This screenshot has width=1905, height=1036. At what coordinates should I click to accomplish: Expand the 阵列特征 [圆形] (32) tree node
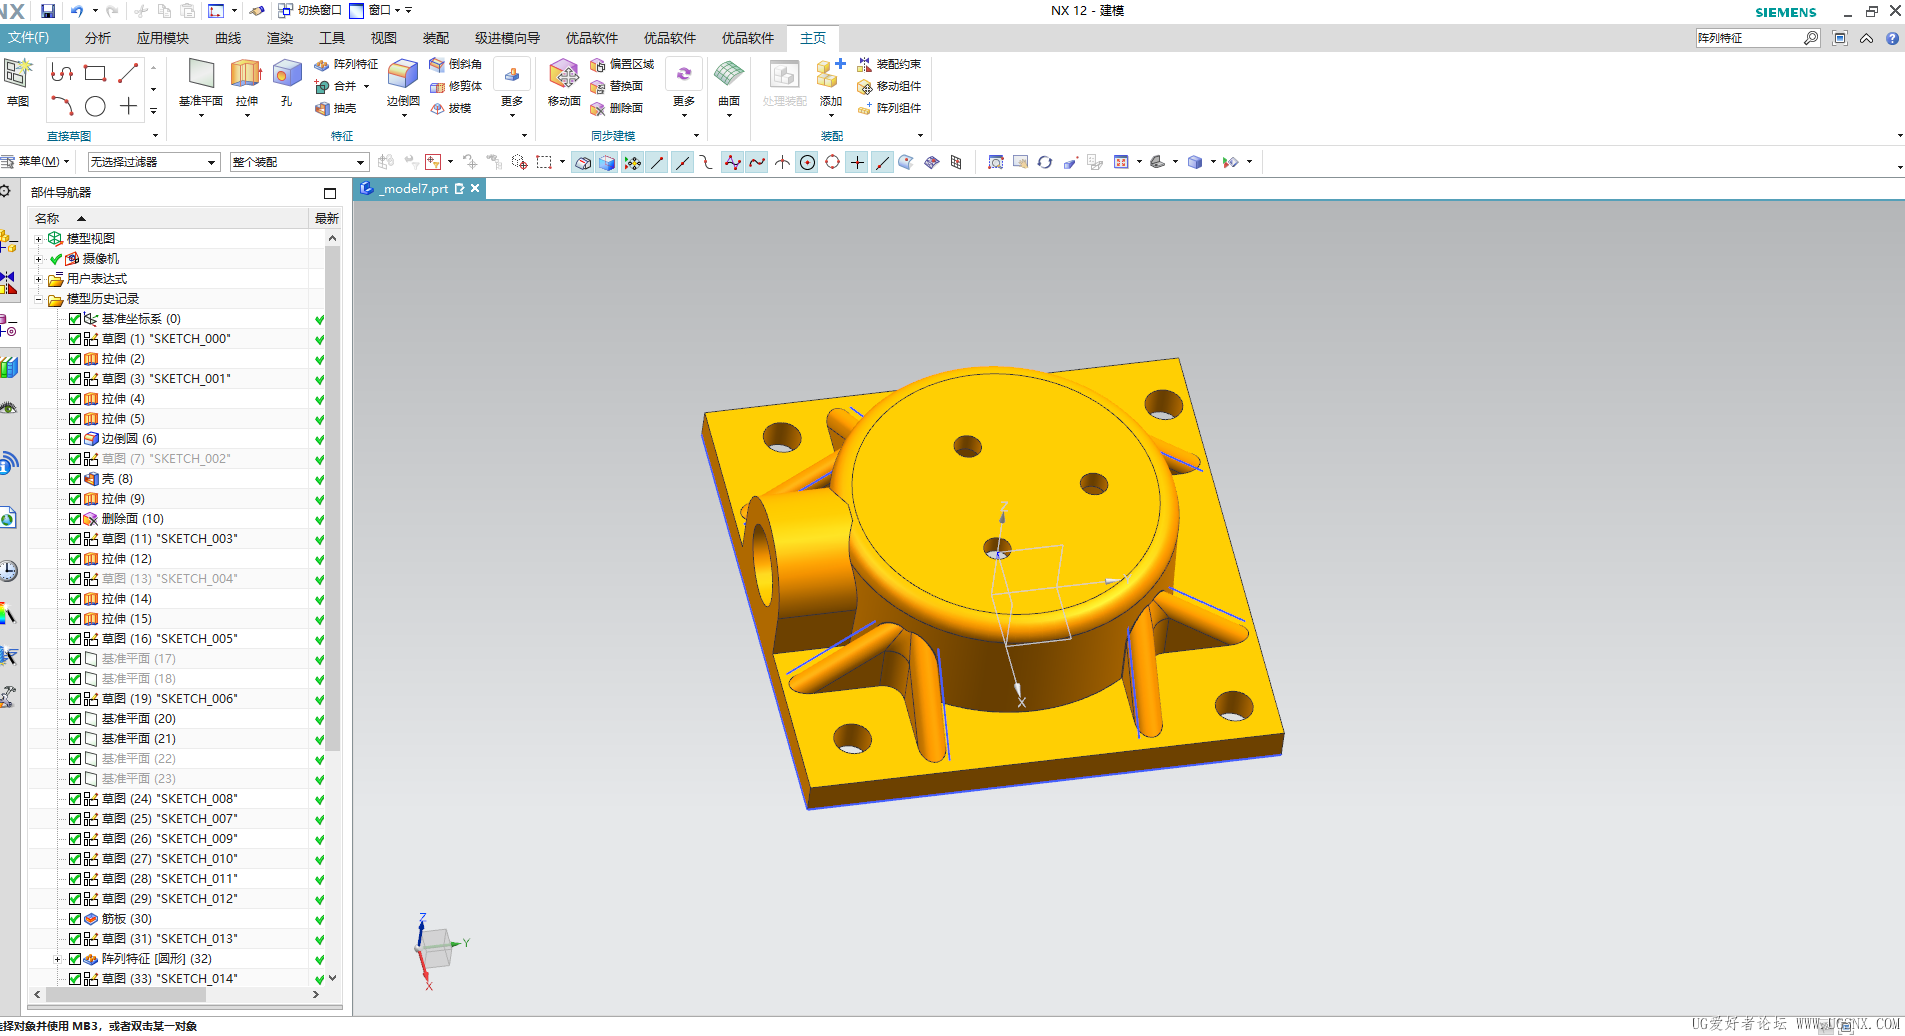(58, 959)
